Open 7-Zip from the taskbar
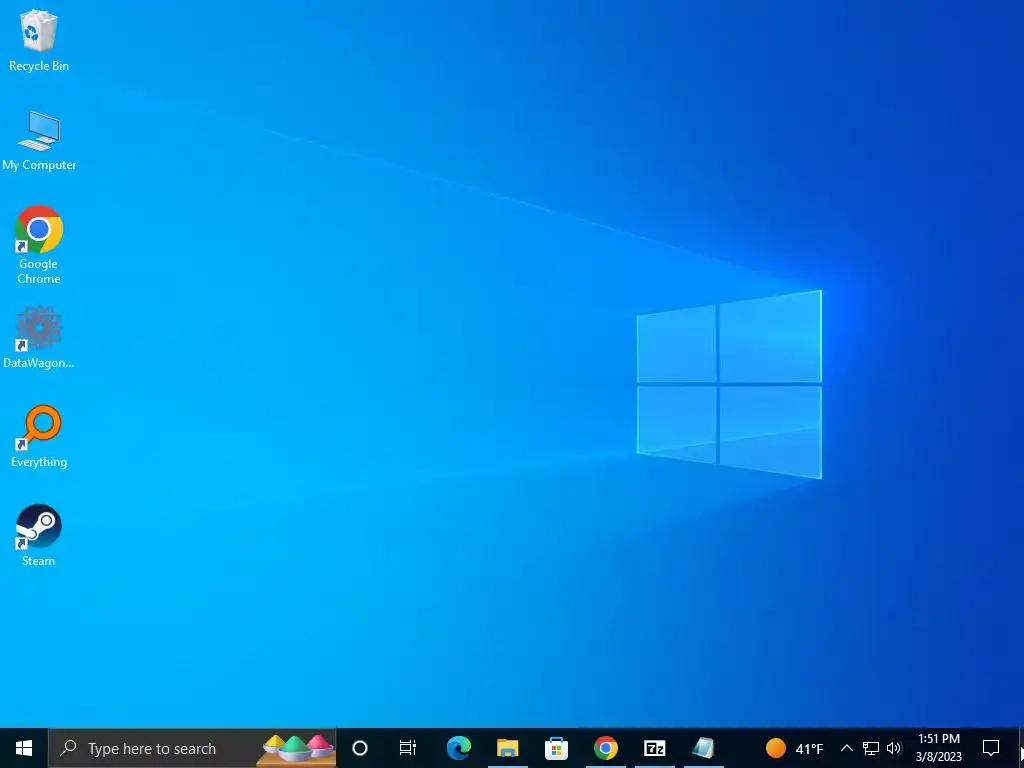The width and height of the screenshot is (1024, 768). [654, 748]
